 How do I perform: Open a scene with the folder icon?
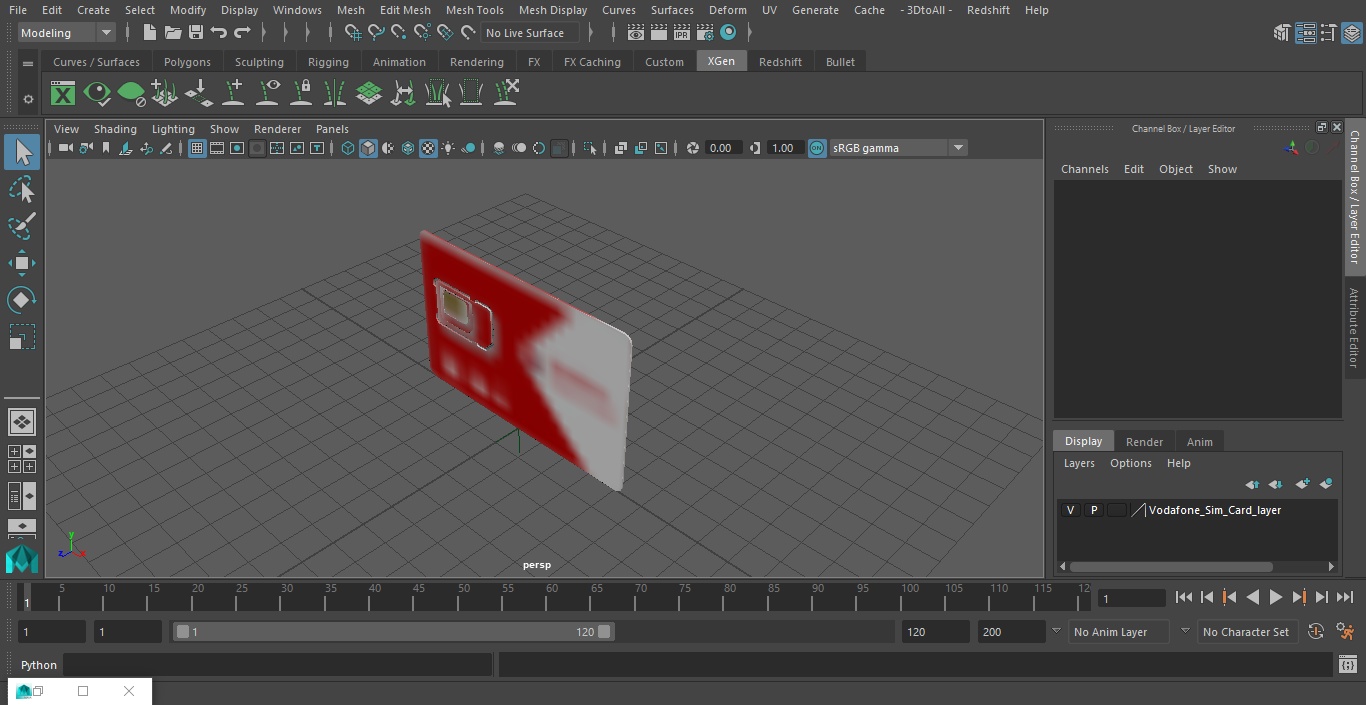172,33
